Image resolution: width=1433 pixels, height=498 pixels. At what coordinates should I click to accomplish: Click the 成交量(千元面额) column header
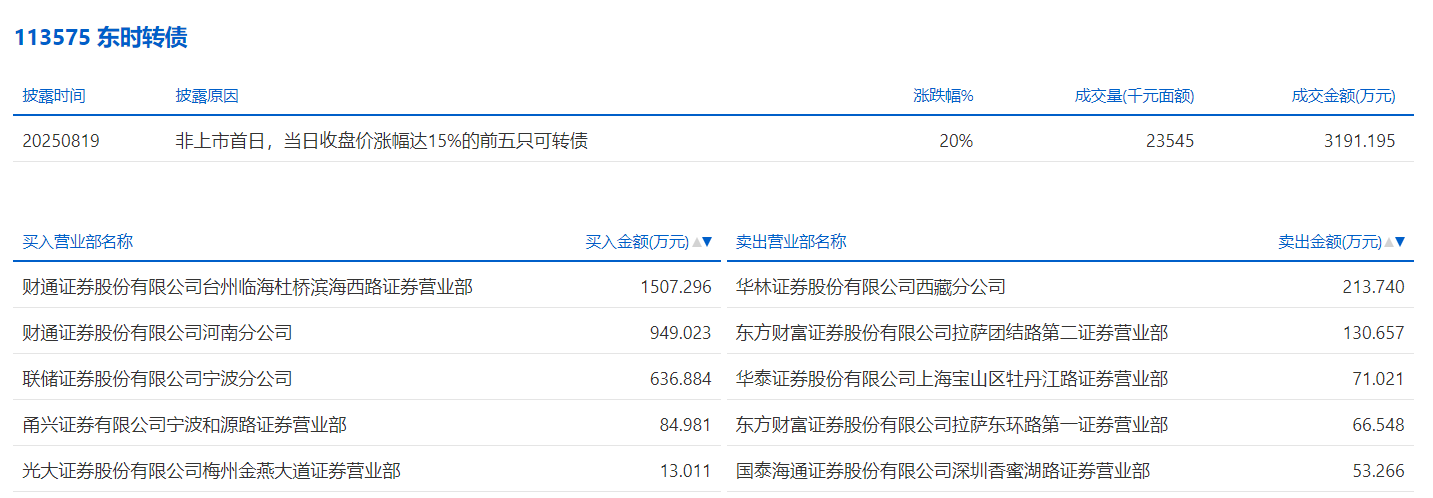click(1134, 96)
